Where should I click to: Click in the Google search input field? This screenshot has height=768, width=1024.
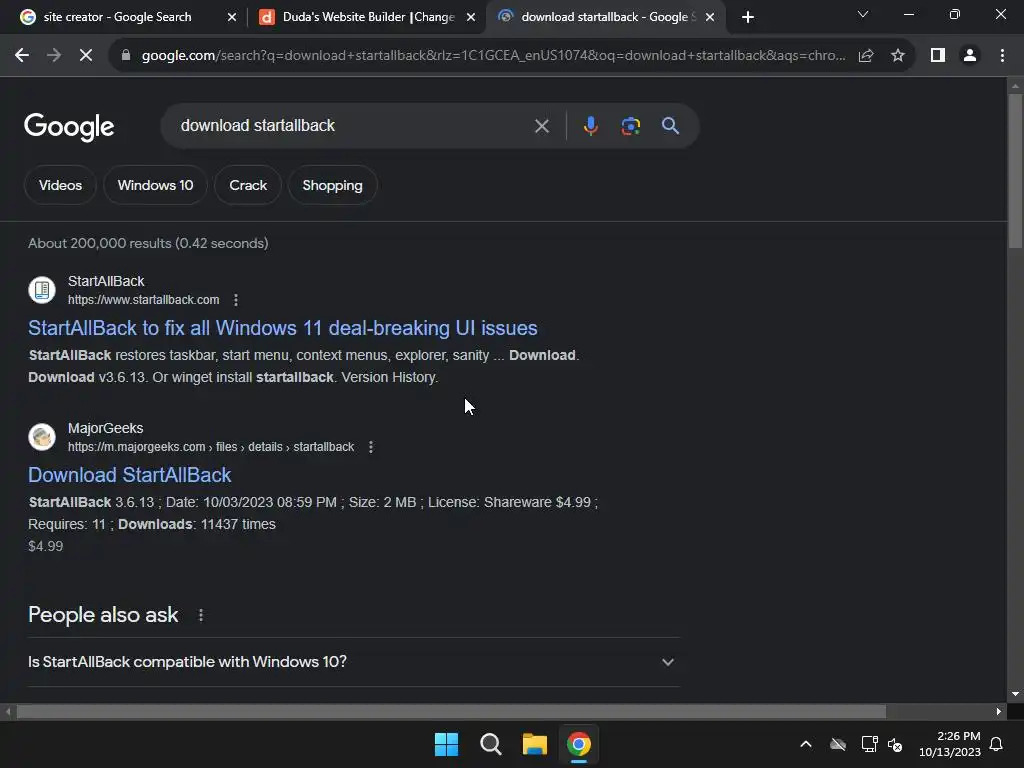coord(353,126)
